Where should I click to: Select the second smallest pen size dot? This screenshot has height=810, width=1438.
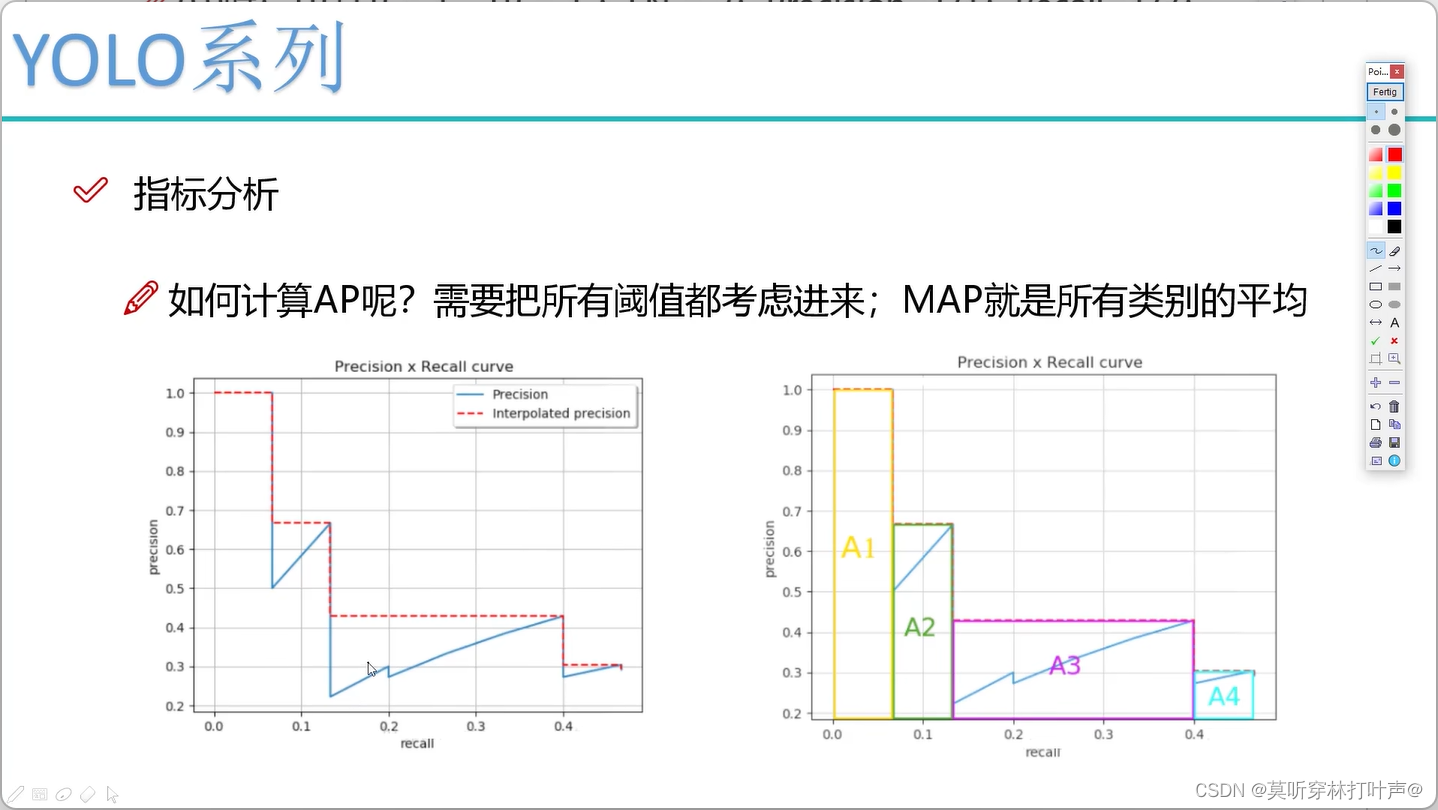(x=1394, y=111)
